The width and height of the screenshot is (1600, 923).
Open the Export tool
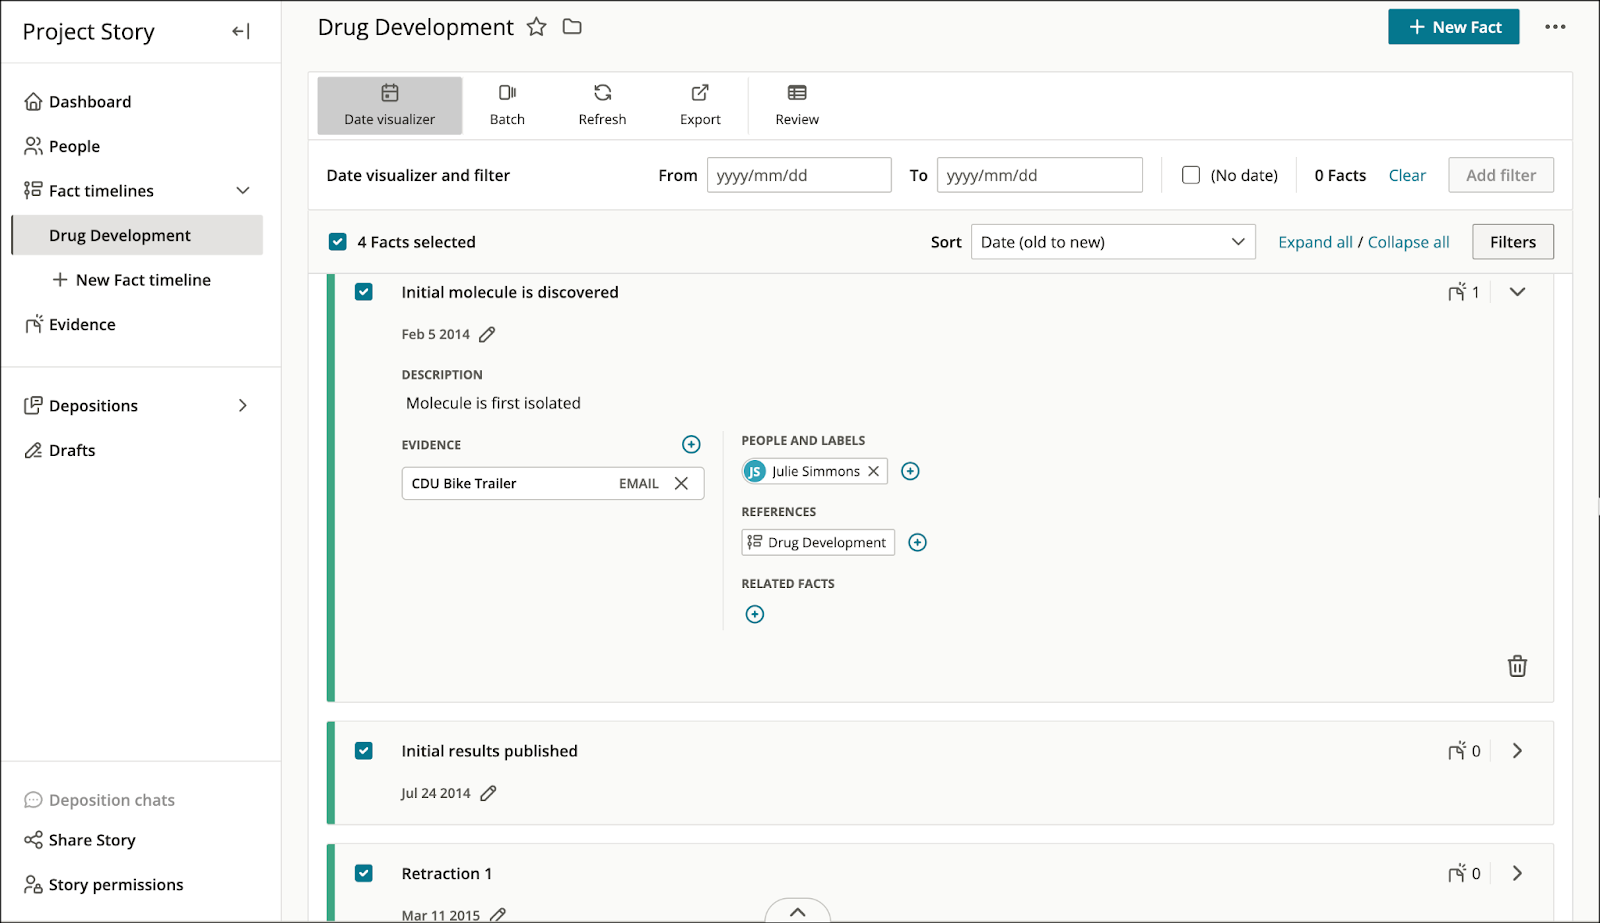point(699,104)
